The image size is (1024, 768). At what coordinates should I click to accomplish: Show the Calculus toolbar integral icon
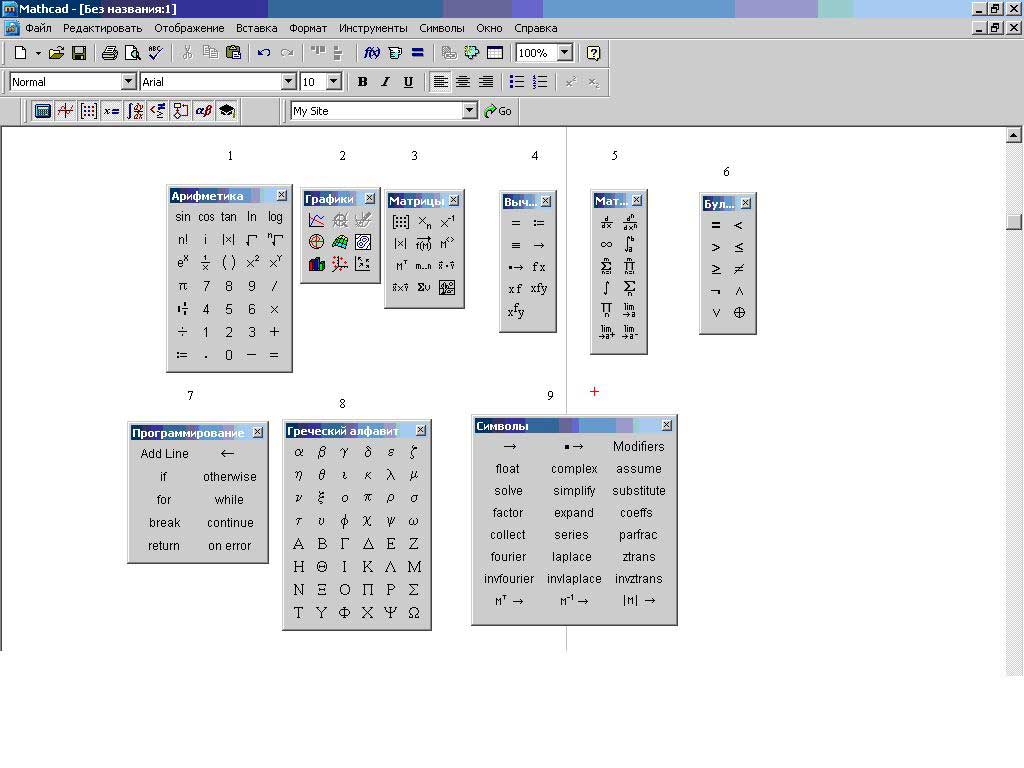[135, 111]
